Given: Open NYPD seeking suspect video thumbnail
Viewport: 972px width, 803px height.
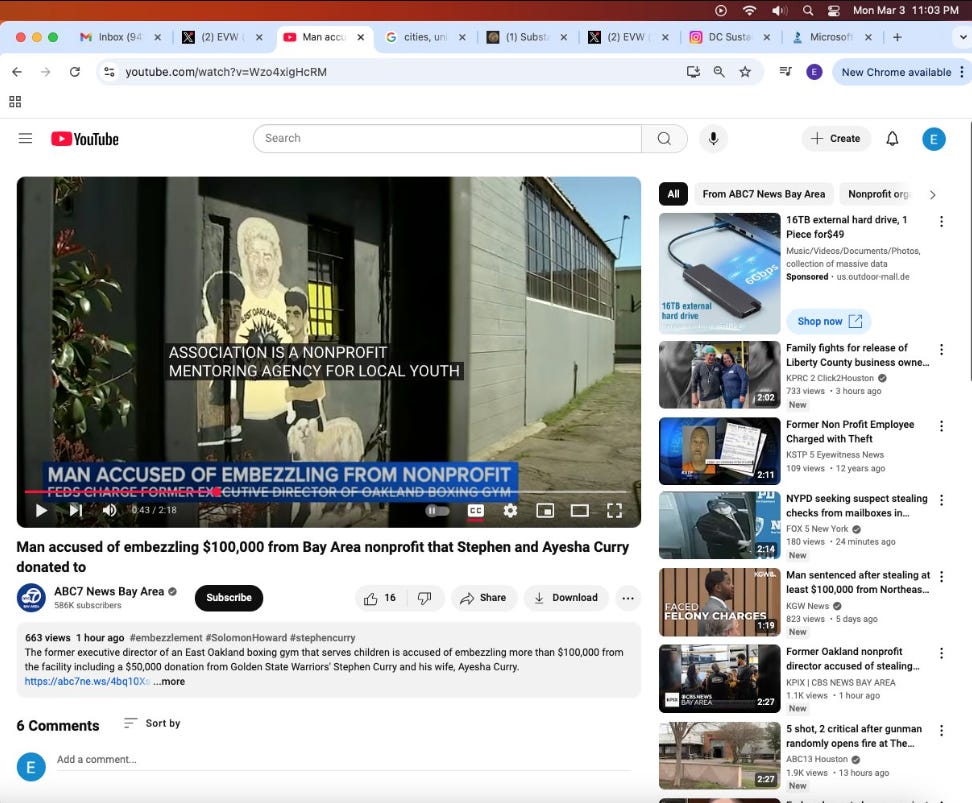Looking at the screenshot, I should 719,525.
